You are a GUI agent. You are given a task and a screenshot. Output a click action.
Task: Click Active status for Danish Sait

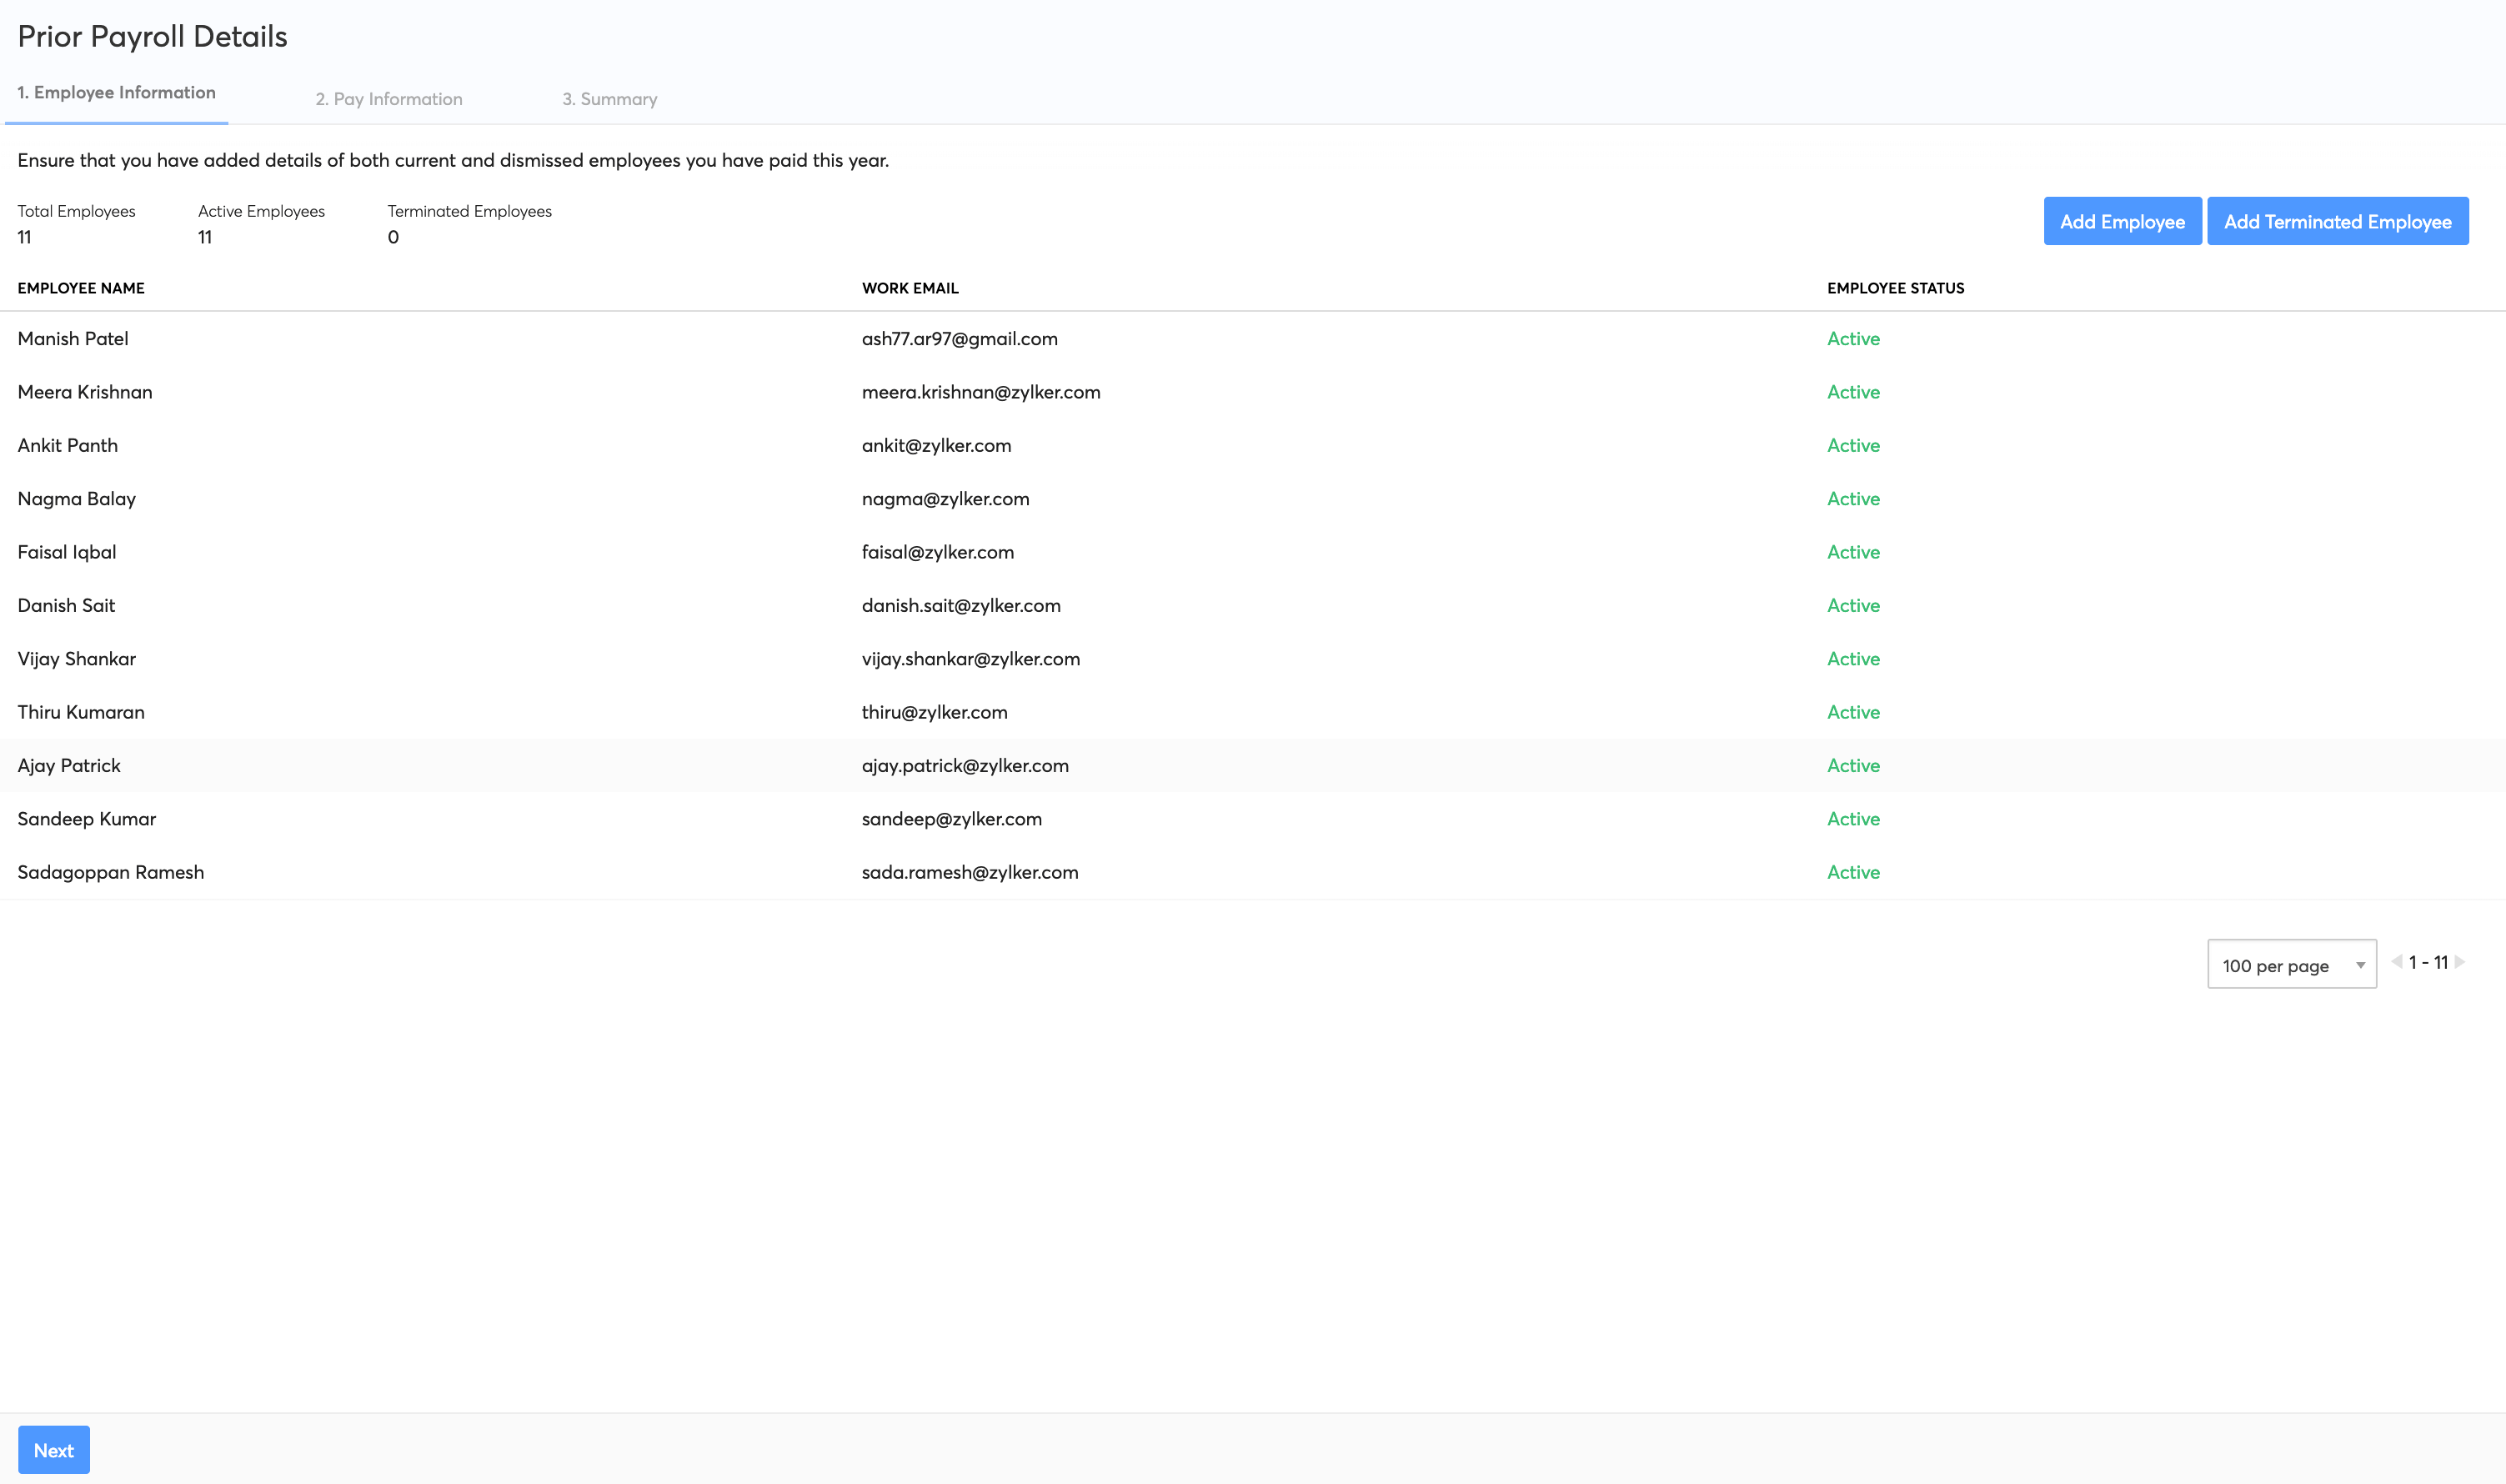tap(1853, 606)
